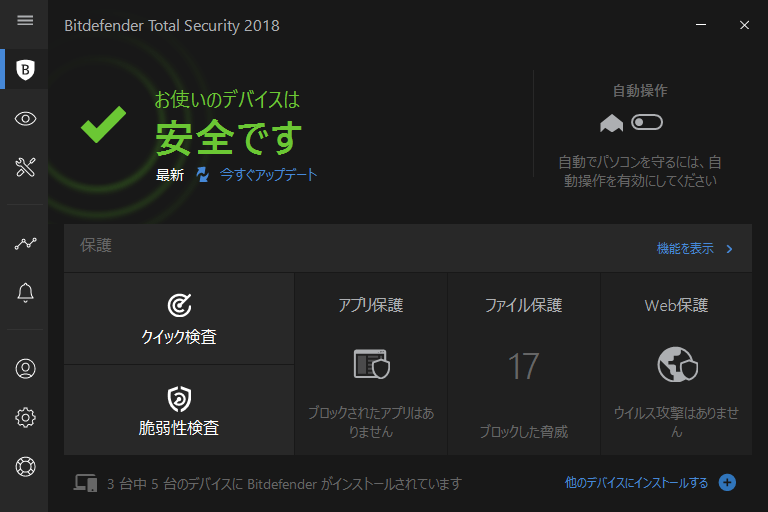The width and height of the screenshot is (768, 512).
Task: Click the 今すぐアップデート link
Action: coord(268,175)
